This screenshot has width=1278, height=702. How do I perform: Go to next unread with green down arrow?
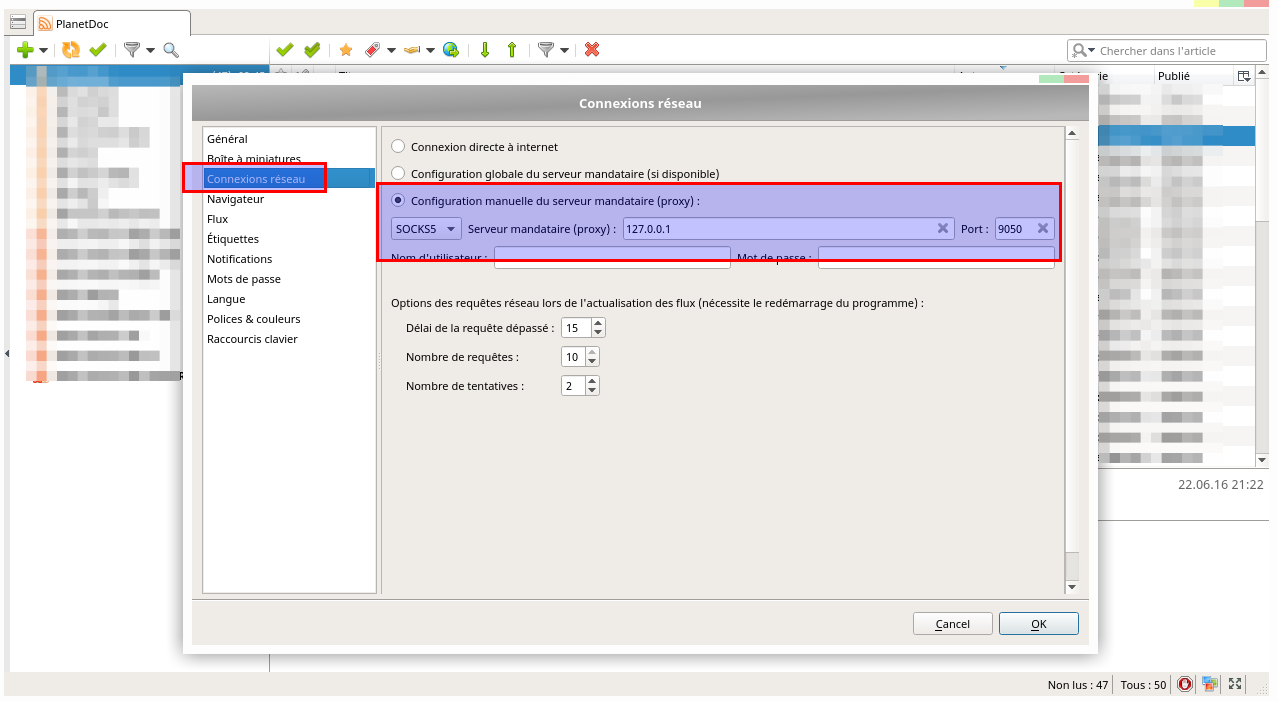(485, 49)
